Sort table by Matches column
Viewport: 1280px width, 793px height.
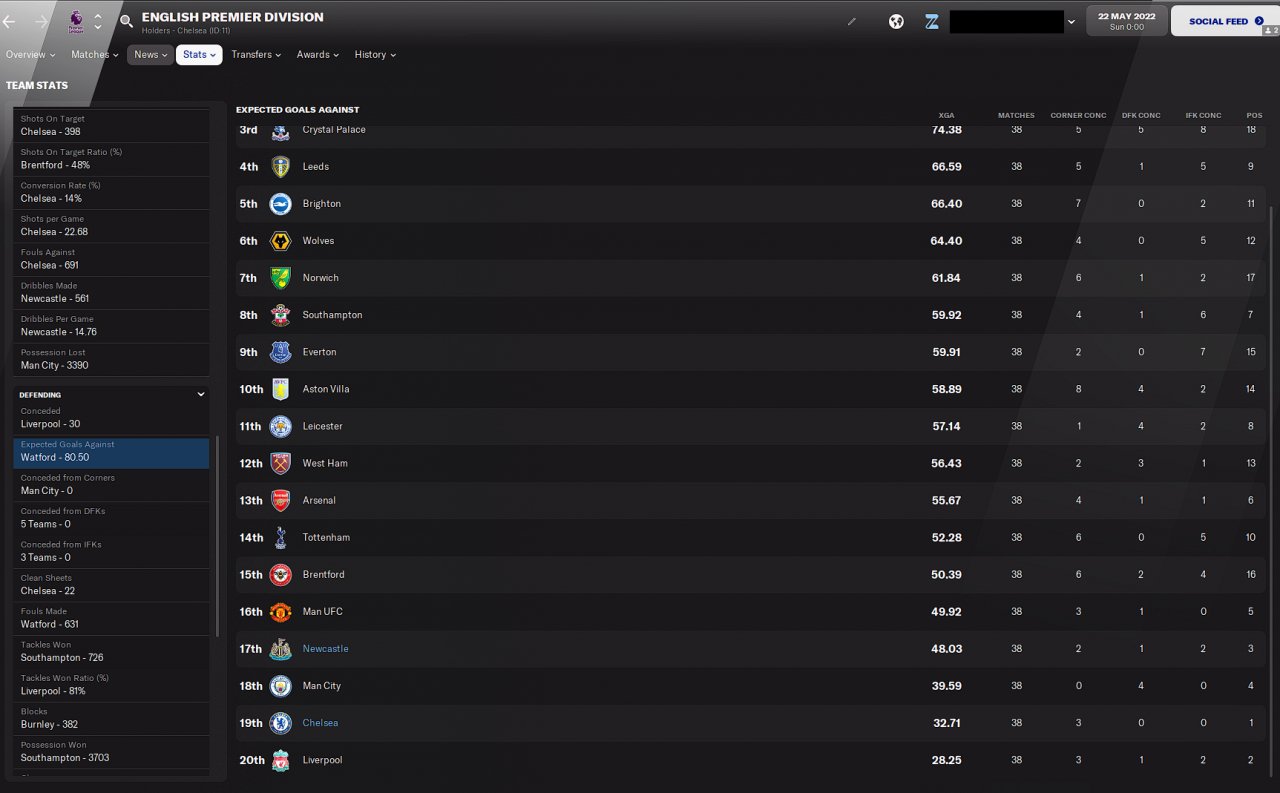[1016, 115]
